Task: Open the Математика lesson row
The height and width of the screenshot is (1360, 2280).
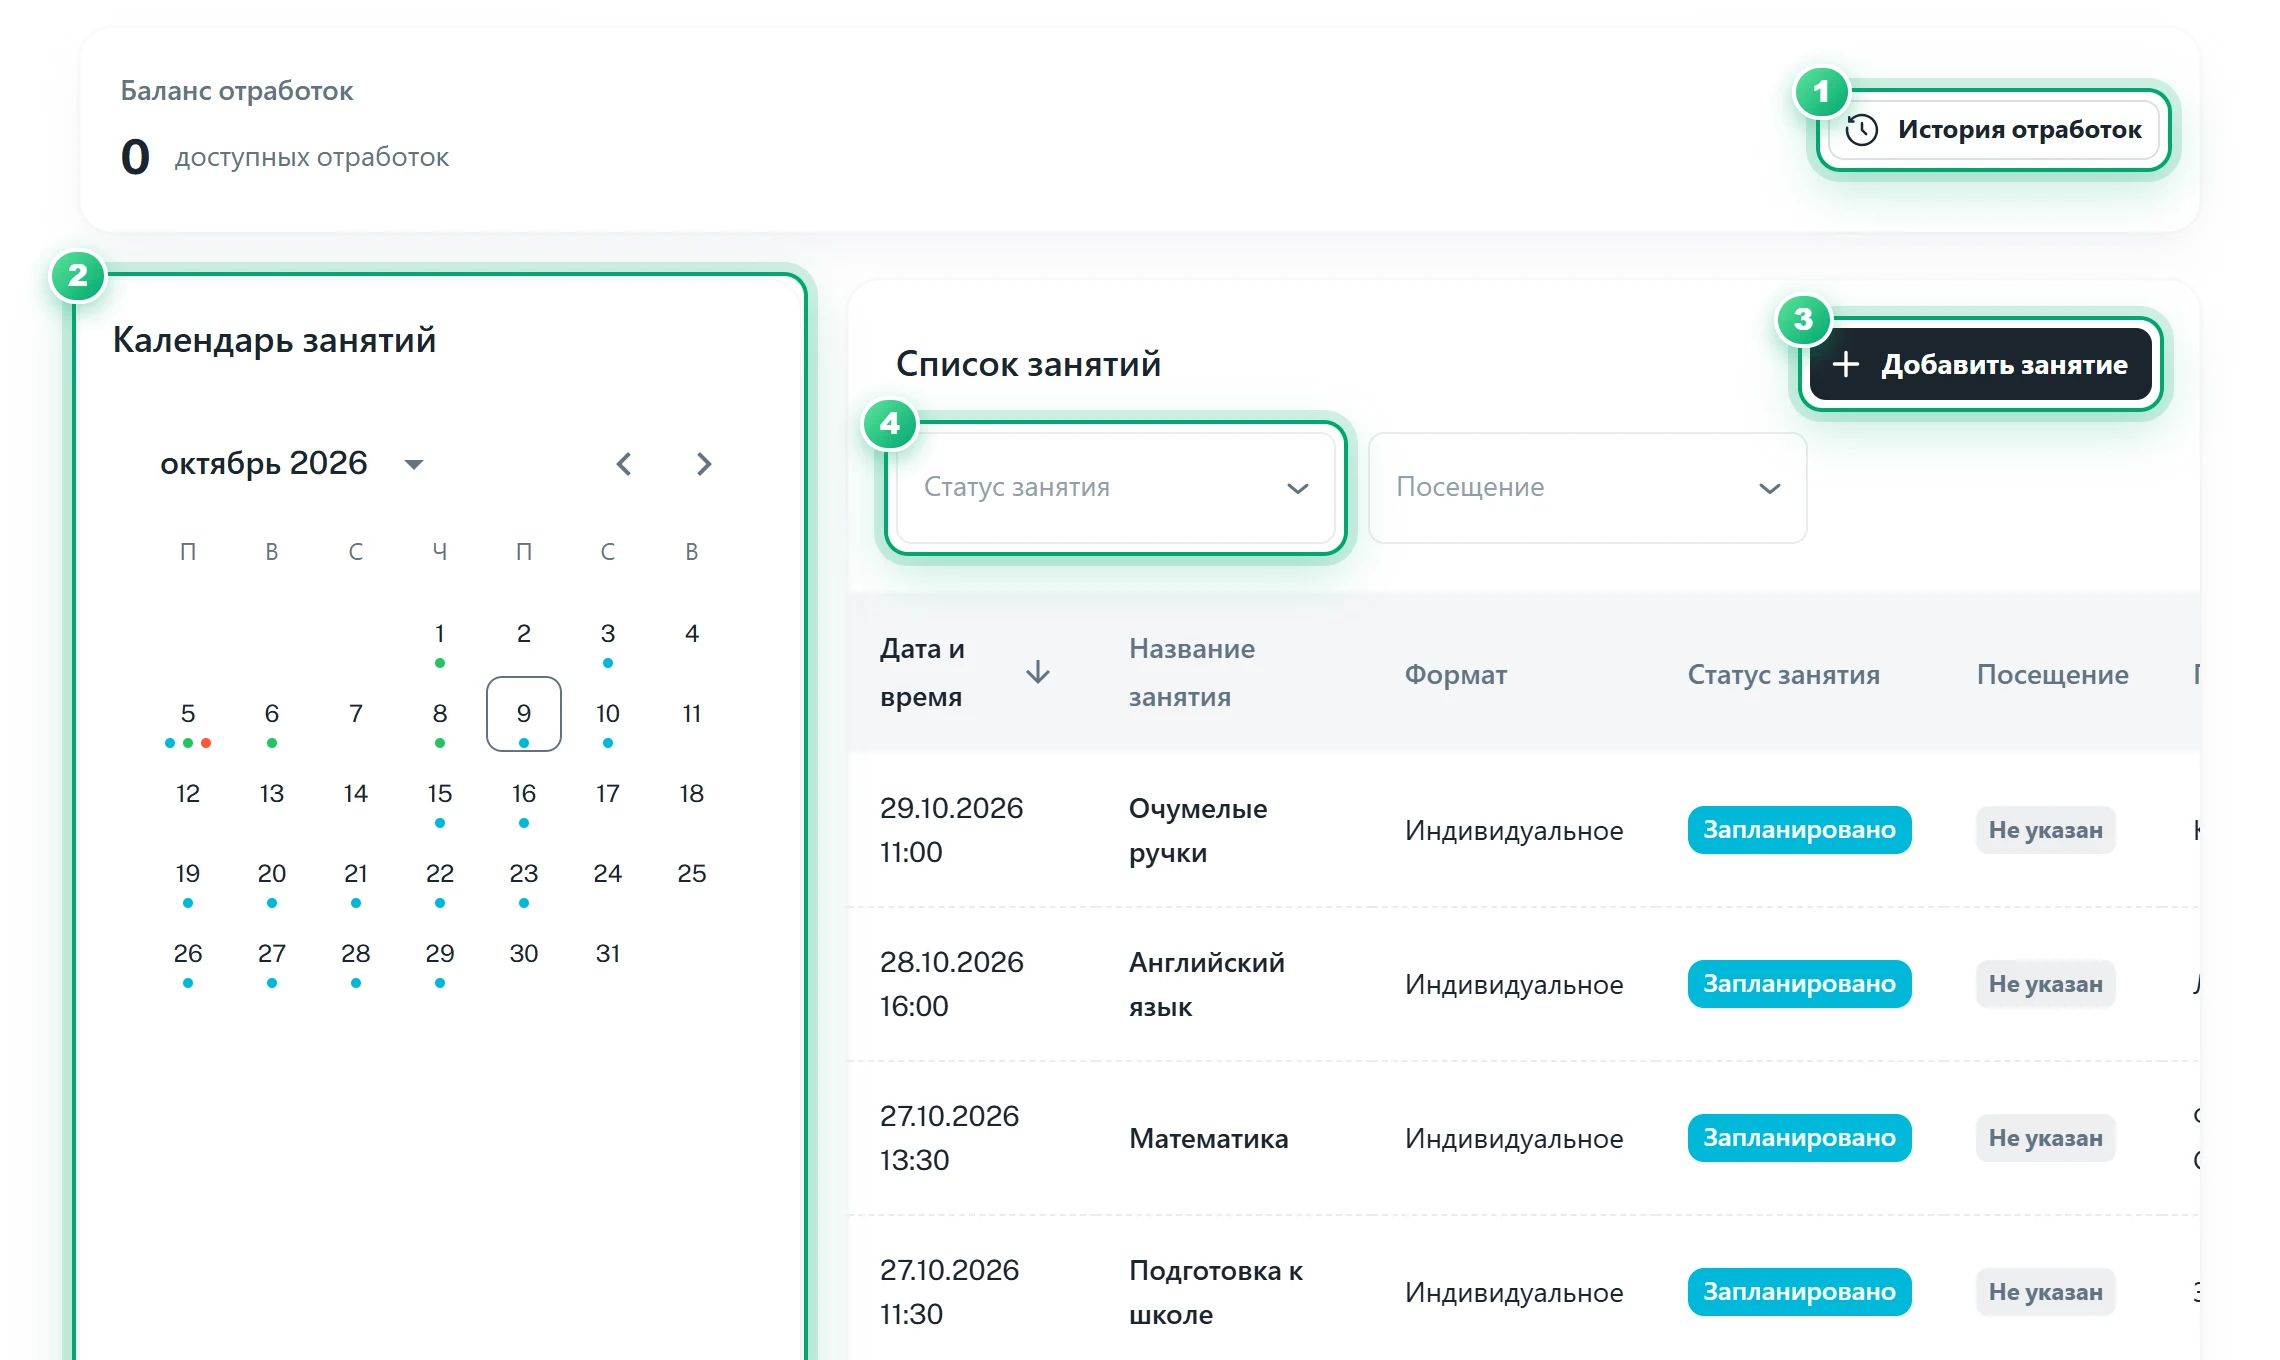Action: tap(1524, 1138)
